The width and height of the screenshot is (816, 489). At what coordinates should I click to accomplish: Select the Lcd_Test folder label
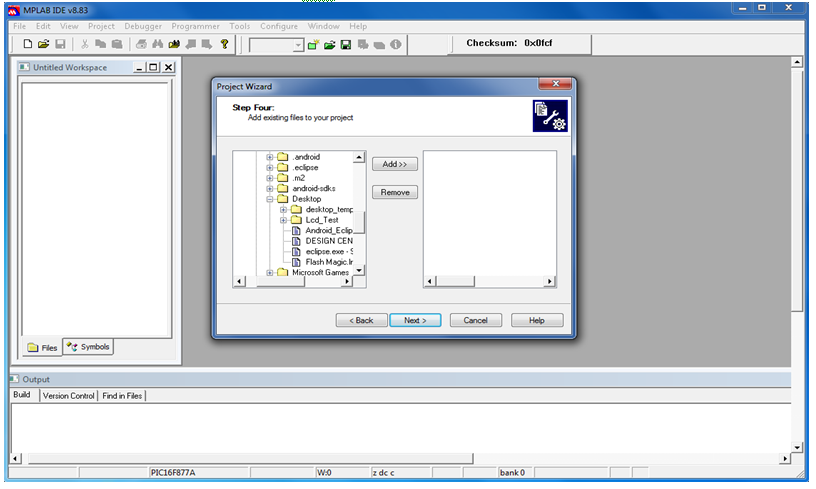tap(322, 220)
